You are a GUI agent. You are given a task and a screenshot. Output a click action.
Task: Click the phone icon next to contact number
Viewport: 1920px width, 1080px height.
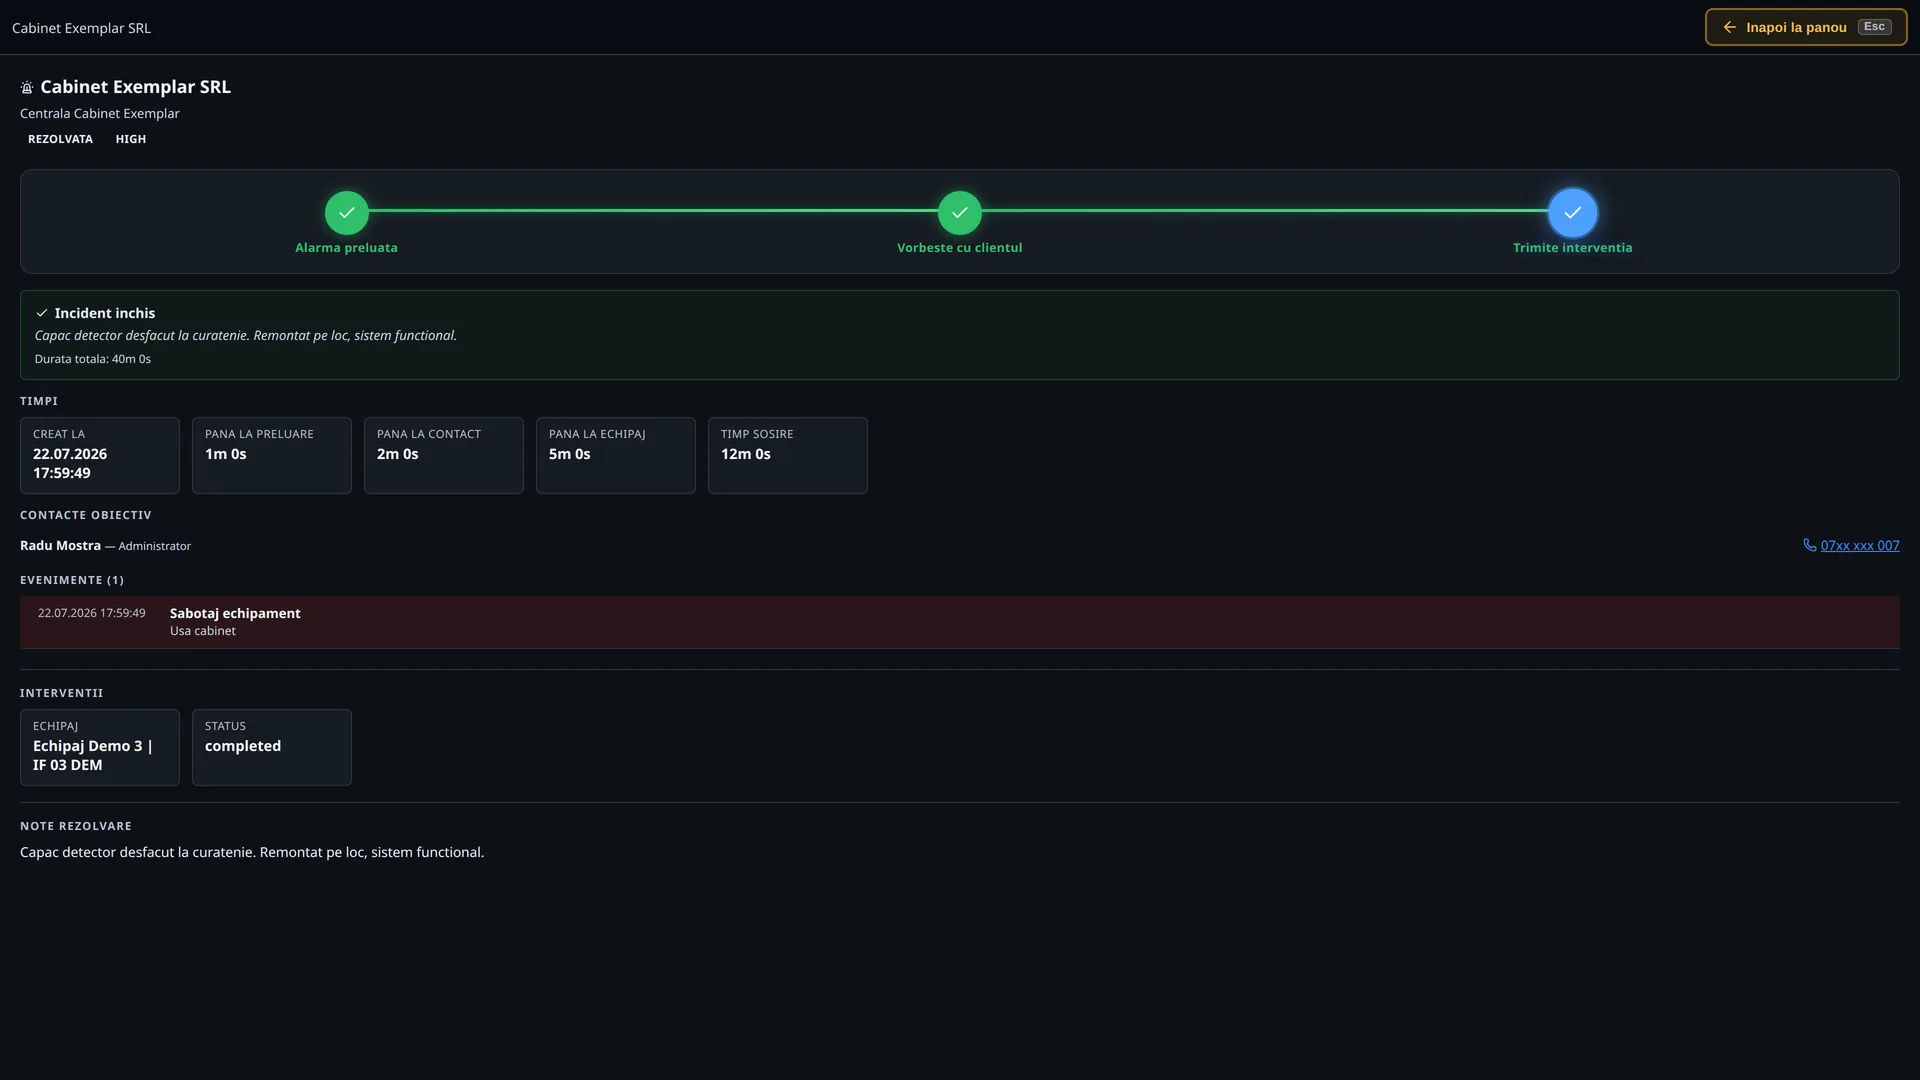point(1809,545)
